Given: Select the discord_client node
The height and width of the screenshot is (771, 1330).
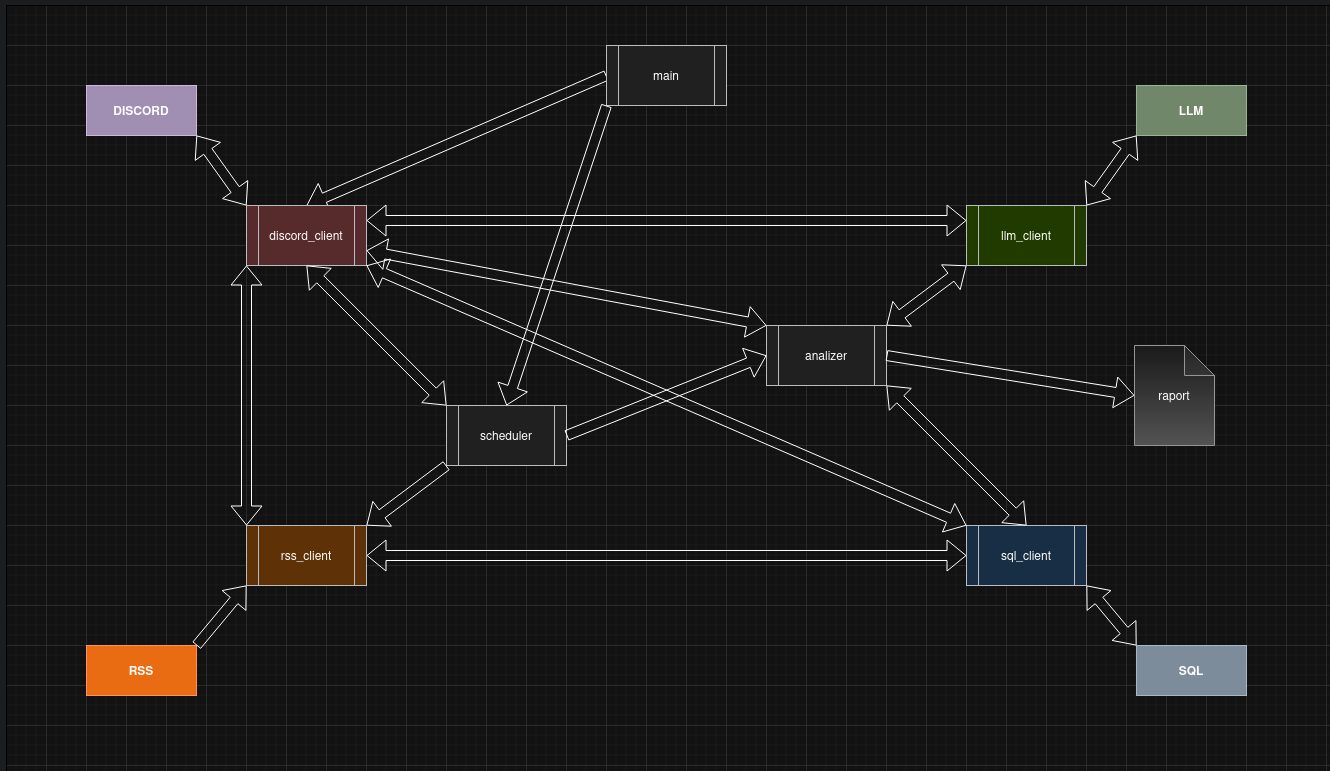Looking at the screenshot, I should pyautogui.click(x=306, y=236).
